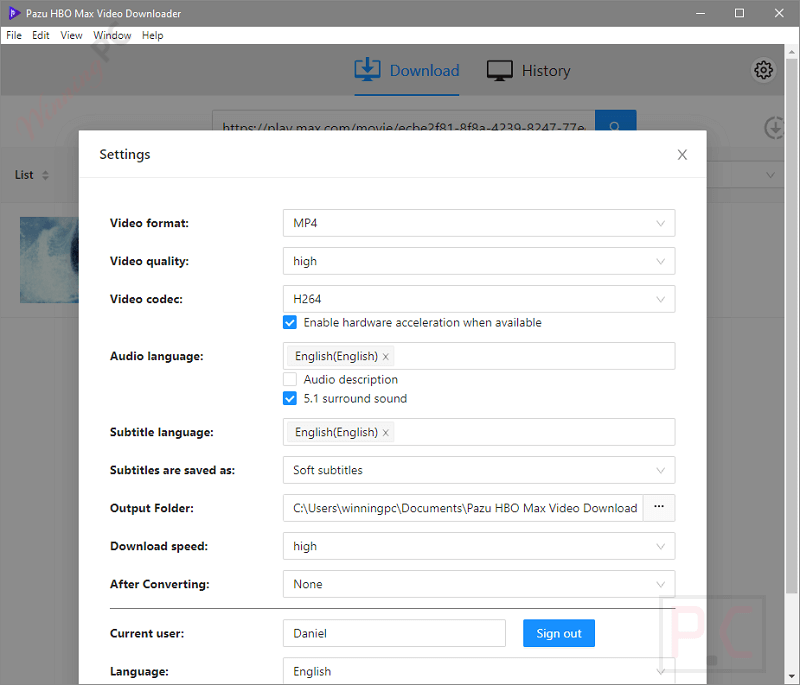Viewport: 800px width, 685px height.
Task: Open the Video codec dropdown
Action: [x=479, y=299]
